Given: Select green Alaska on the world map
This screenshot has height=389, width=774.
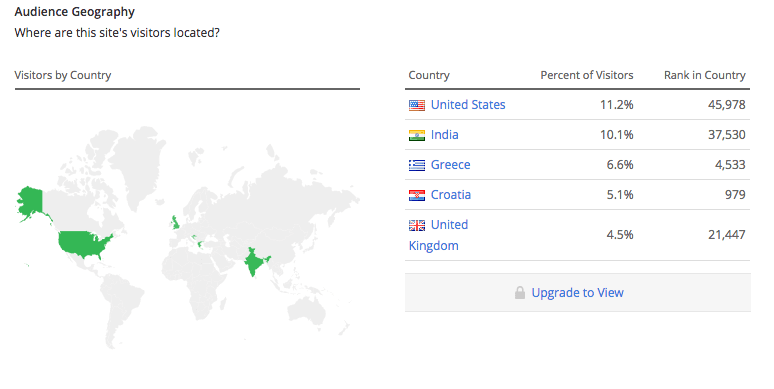Looking at the screenshot, I should pos(31,201).
